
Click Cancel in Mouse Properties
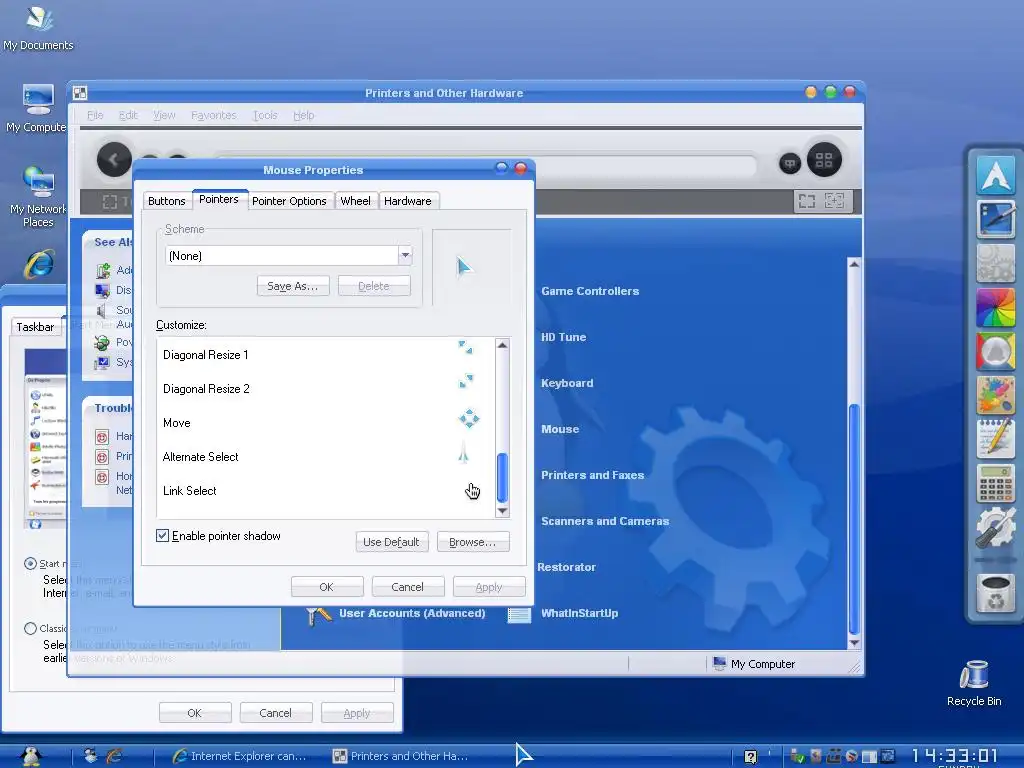click(x=408, y=587)
